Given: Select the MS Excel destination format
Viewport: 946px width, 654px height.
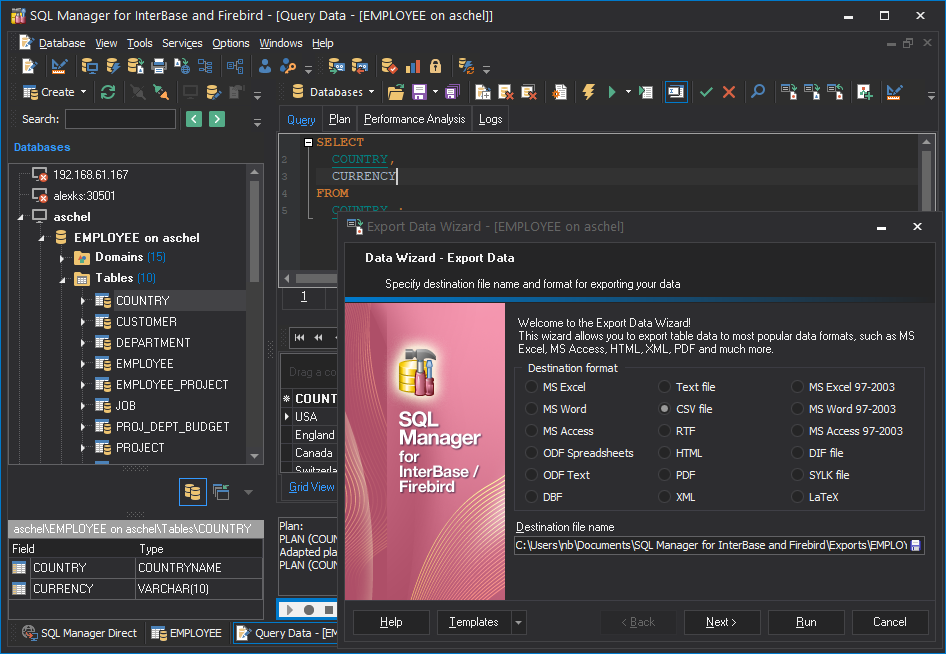Looking at the screenshot, I should [x=533, y=387].
